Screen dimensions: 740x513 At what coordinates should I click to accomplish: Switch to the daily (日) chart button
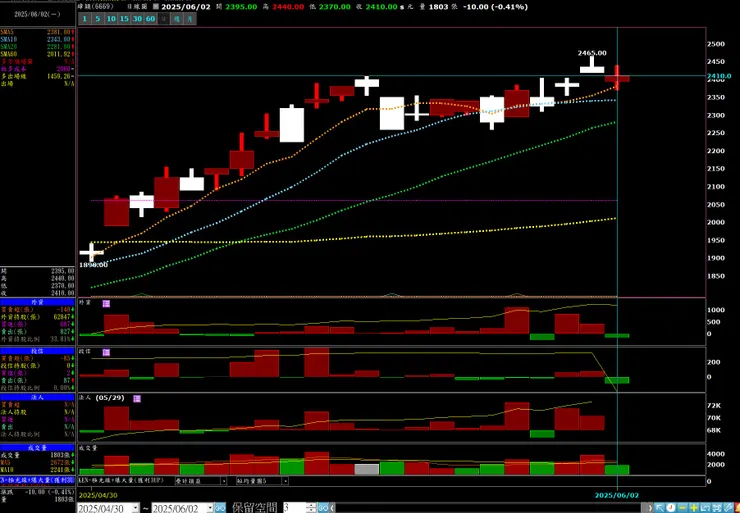[164, 18]
